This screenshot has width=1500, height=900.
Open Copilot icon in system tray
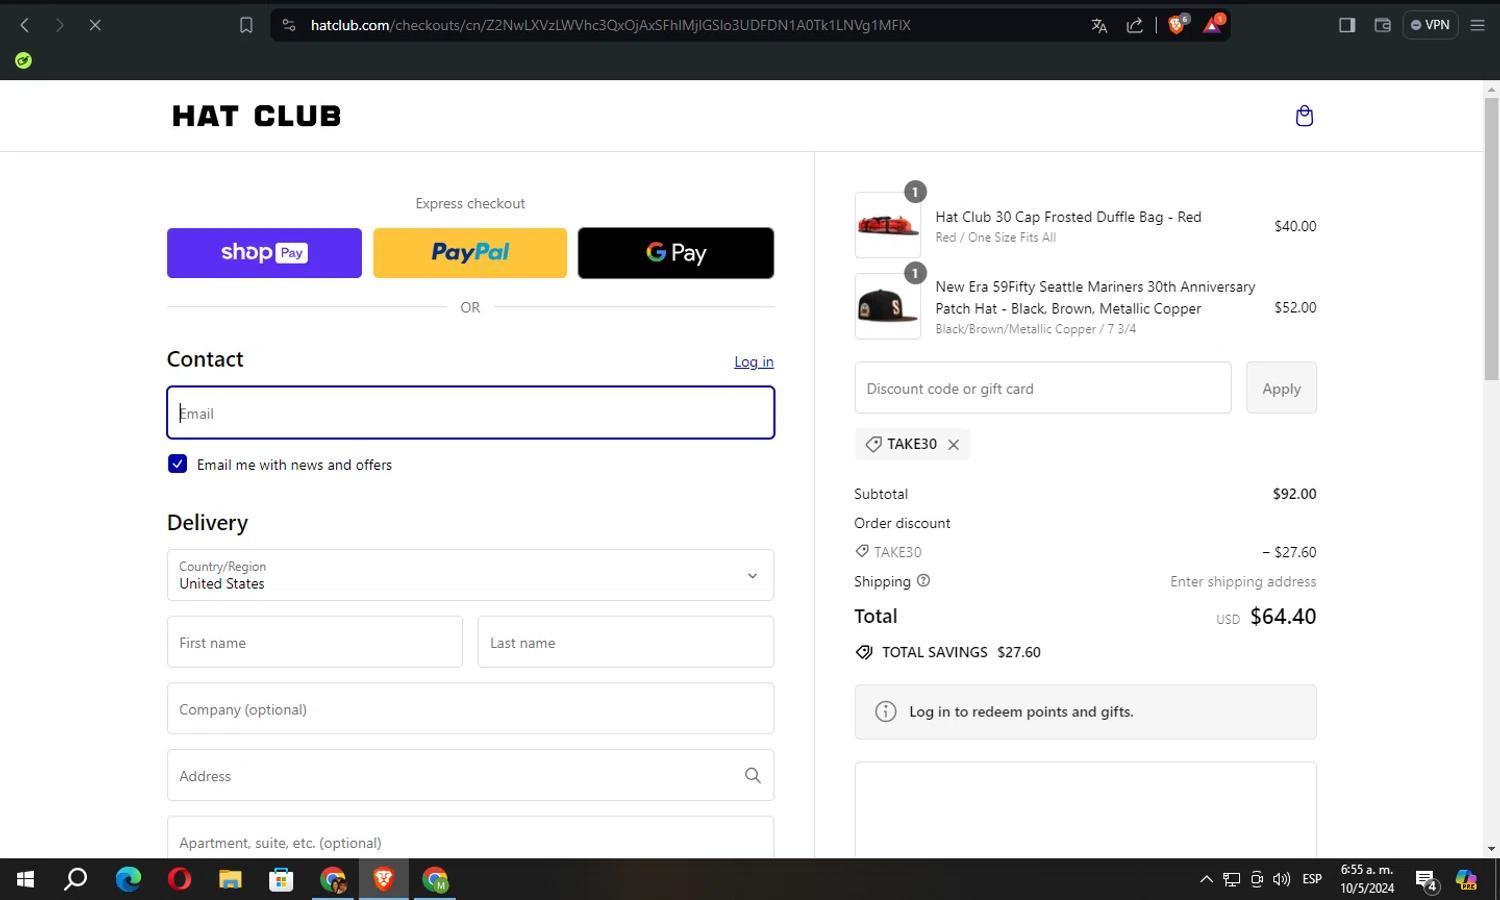(1466, 880)
